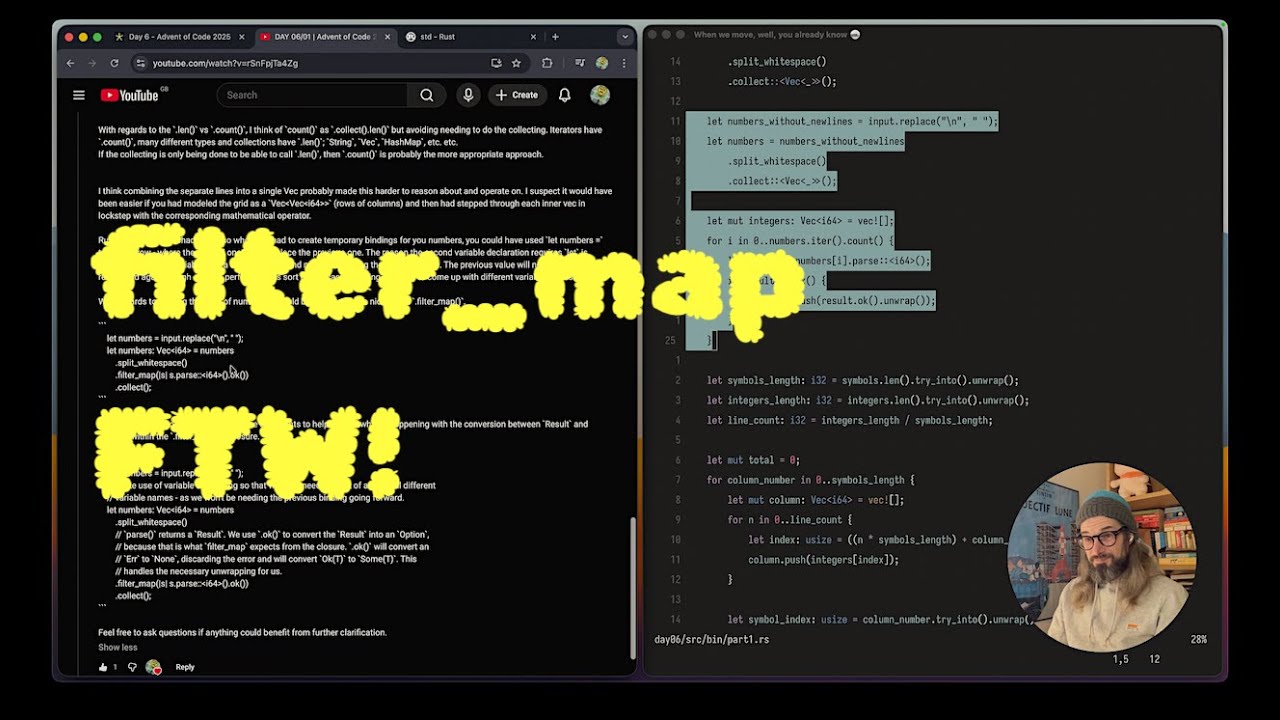Click the creator heart avatar on comment
Image resolution: width=1280 pixels, height=720 pixels.
(x=153, y=667)
